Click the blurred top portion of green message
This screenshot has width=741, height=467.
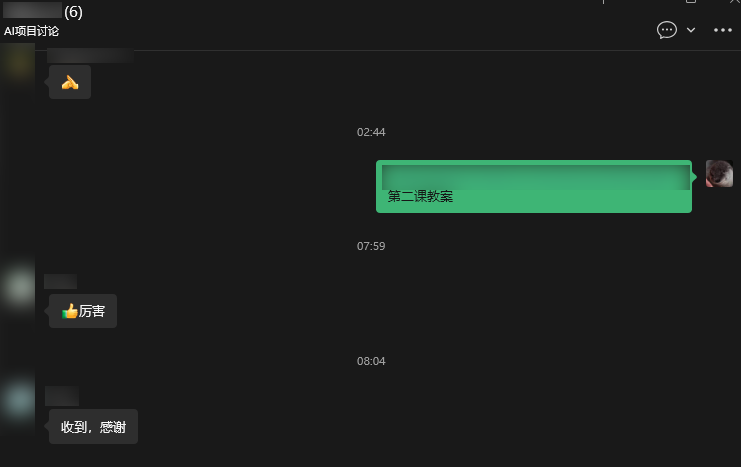pos(535,177)
